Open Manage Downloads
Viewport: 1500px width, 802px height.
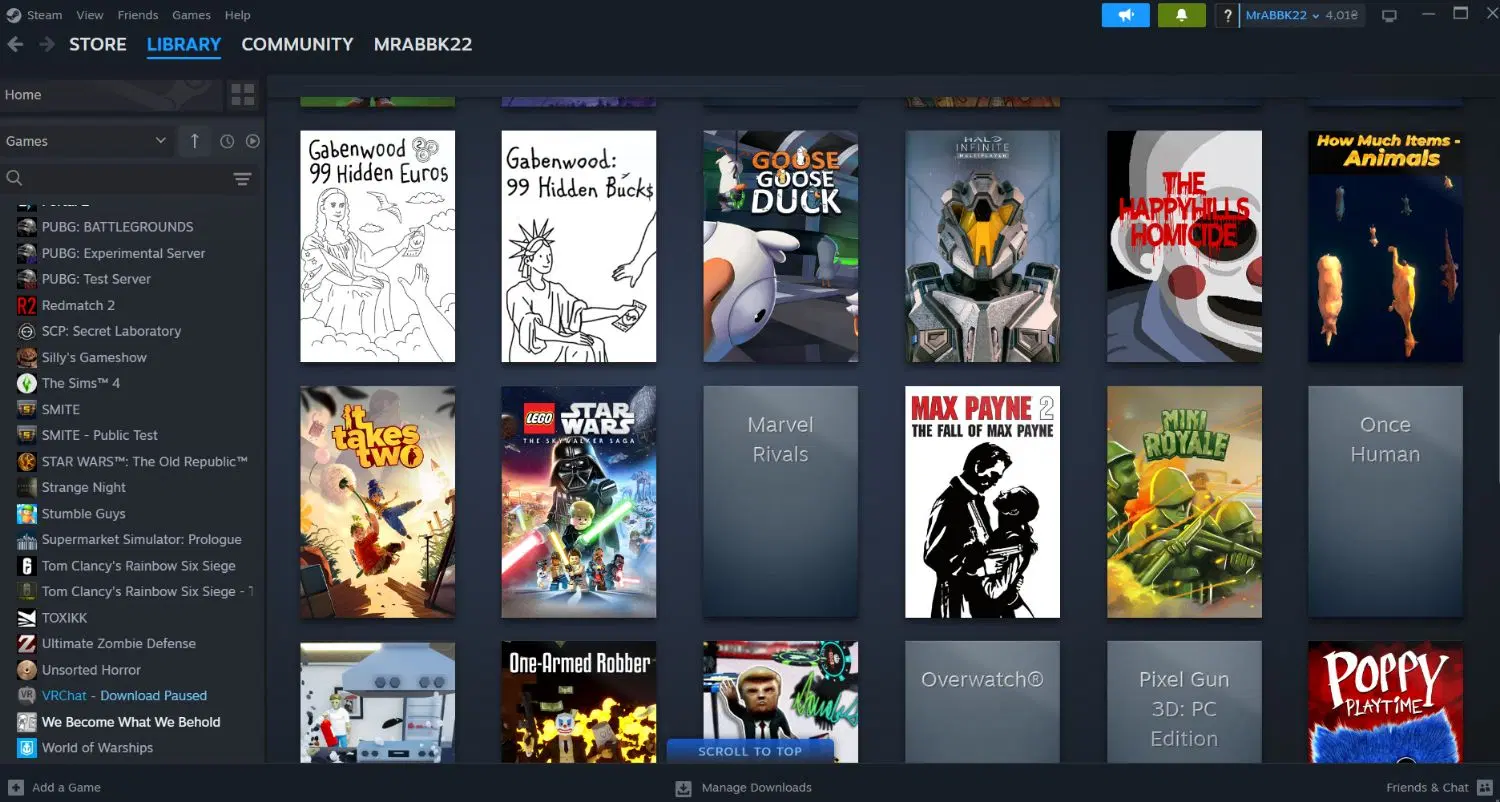point(744,787)
